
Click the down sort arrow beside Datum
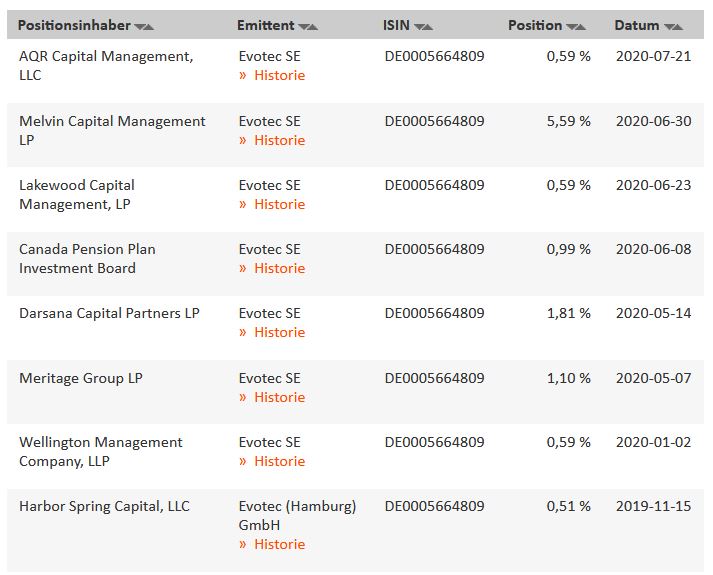668,27
